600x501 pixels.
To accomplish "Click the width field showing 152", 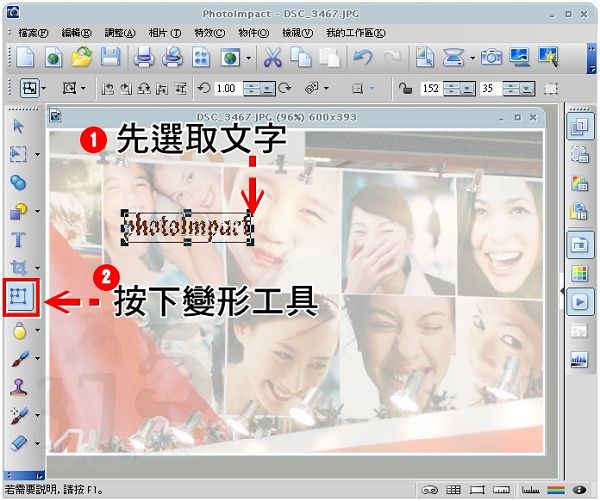I will click(431, 89).
